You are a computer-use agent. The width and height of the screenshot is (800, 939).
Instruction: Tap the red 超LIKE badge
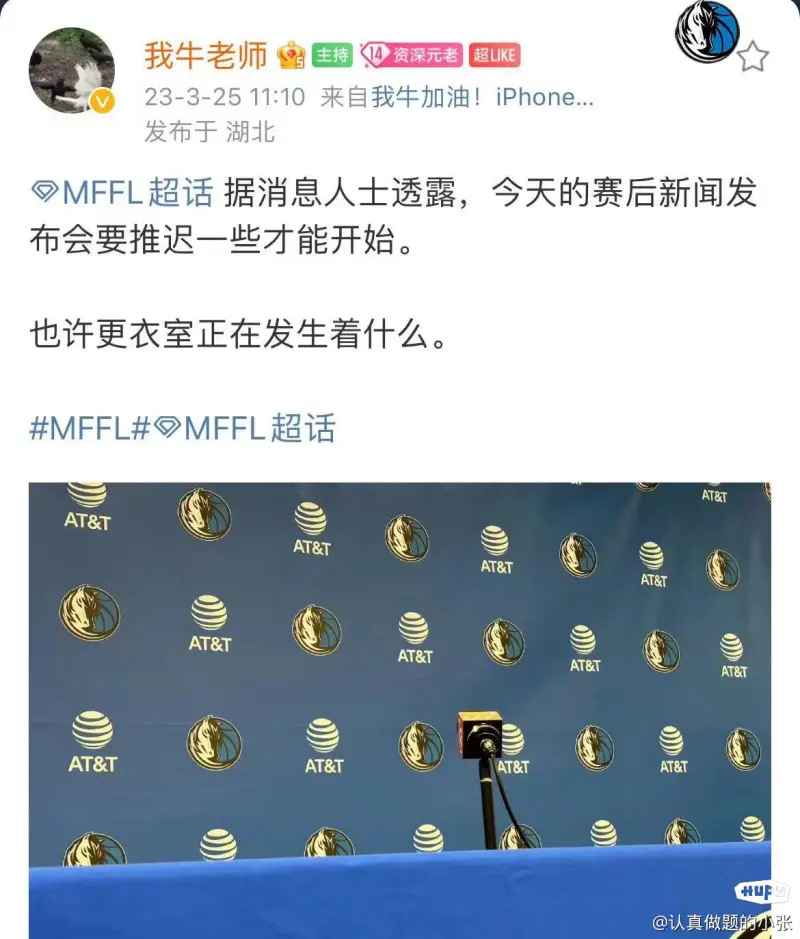[x=494, y=55]
